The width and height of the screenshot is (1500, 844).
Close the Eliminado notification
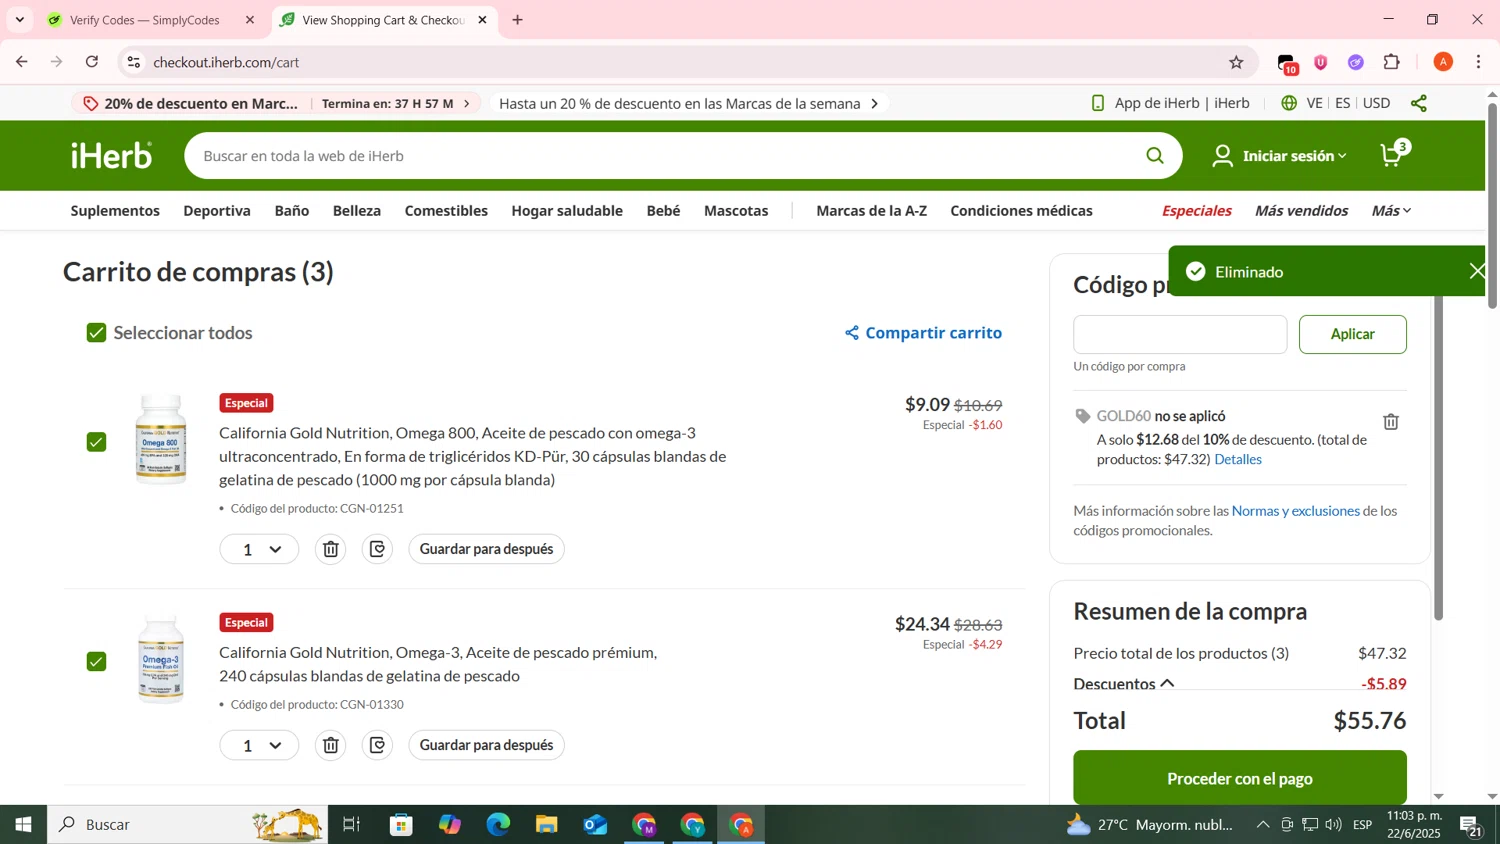[1478, 271]
